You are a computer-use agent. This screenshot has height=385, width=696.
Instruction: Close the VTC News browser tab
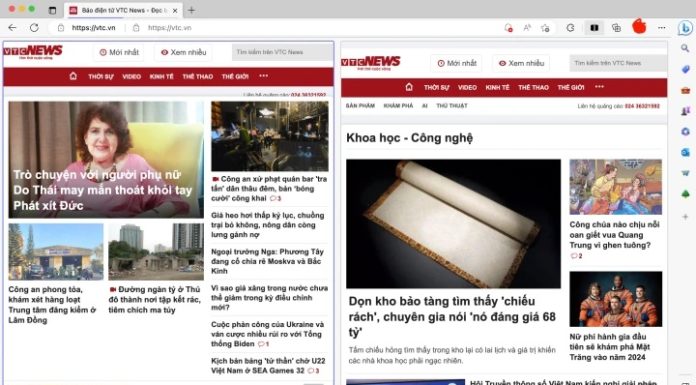(x=175, y=10)
